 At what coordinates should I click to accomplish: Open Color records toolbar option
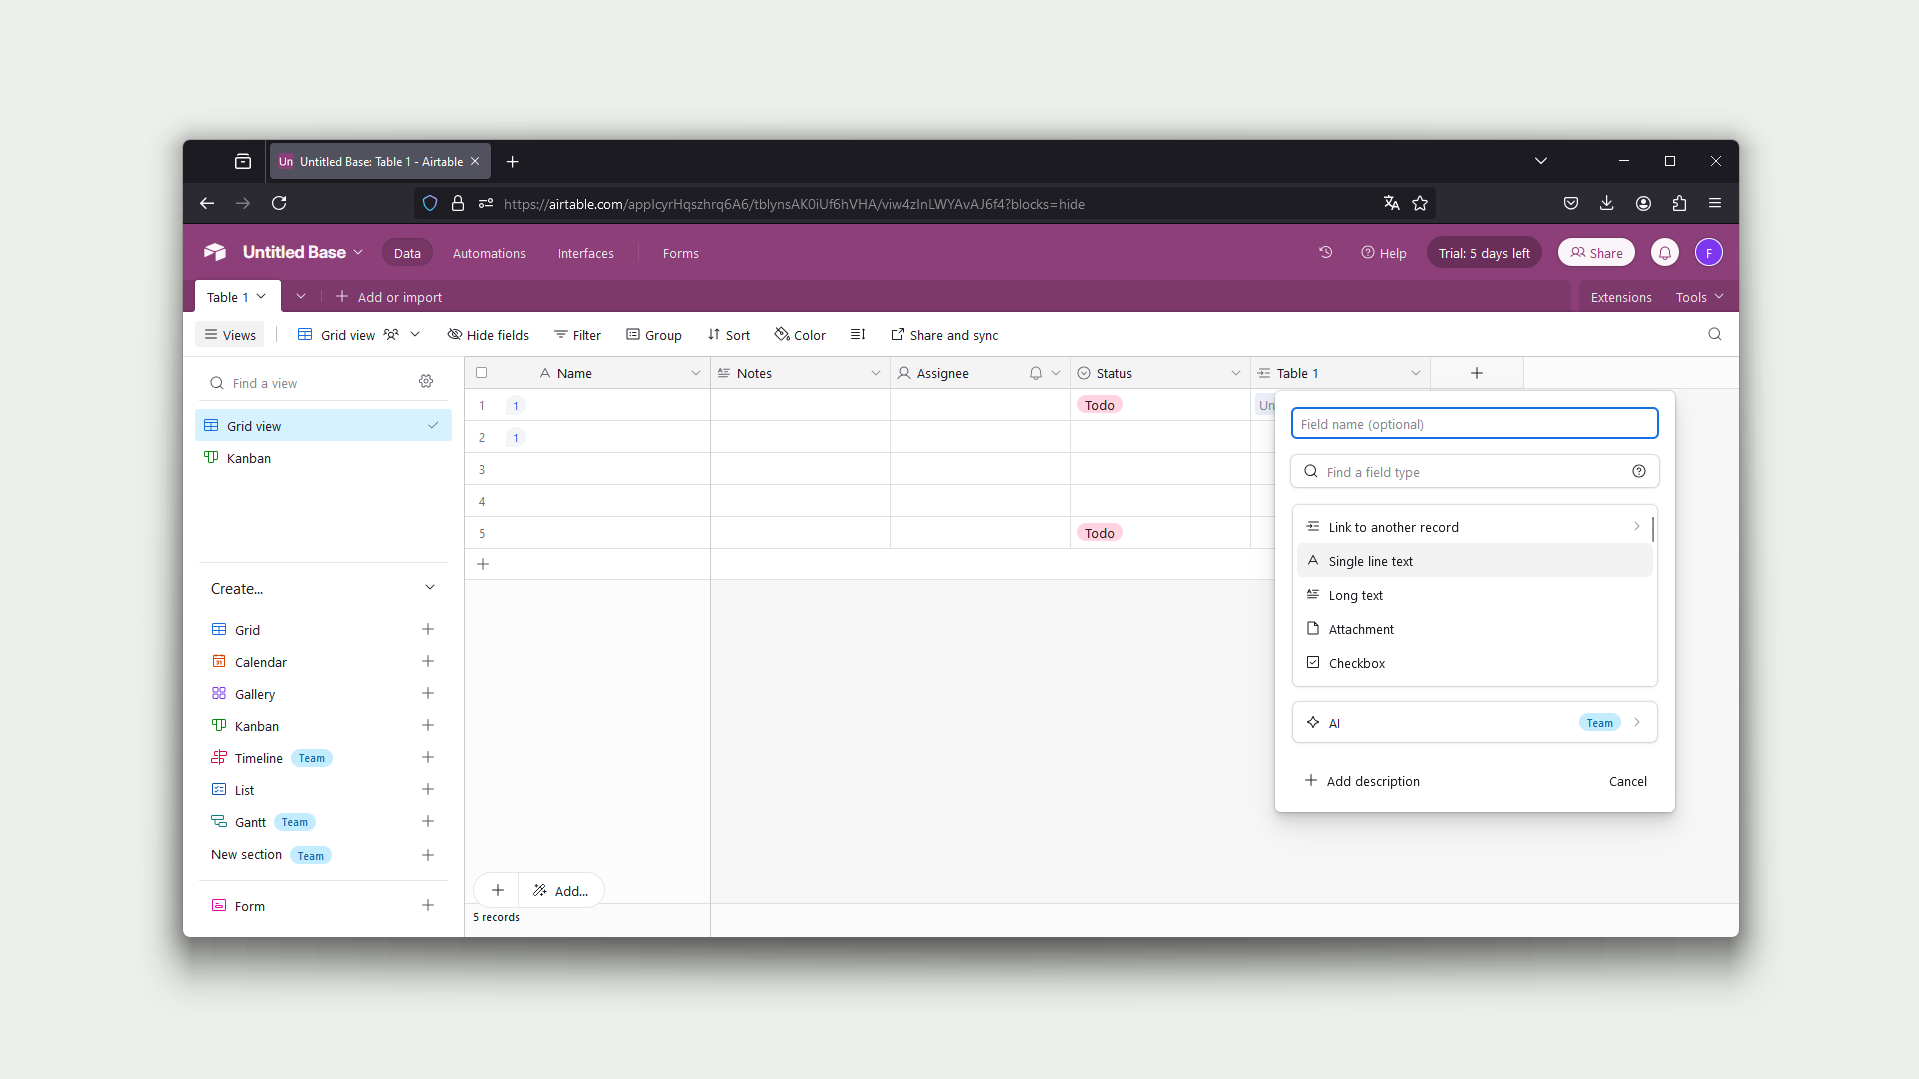[800, 335]
